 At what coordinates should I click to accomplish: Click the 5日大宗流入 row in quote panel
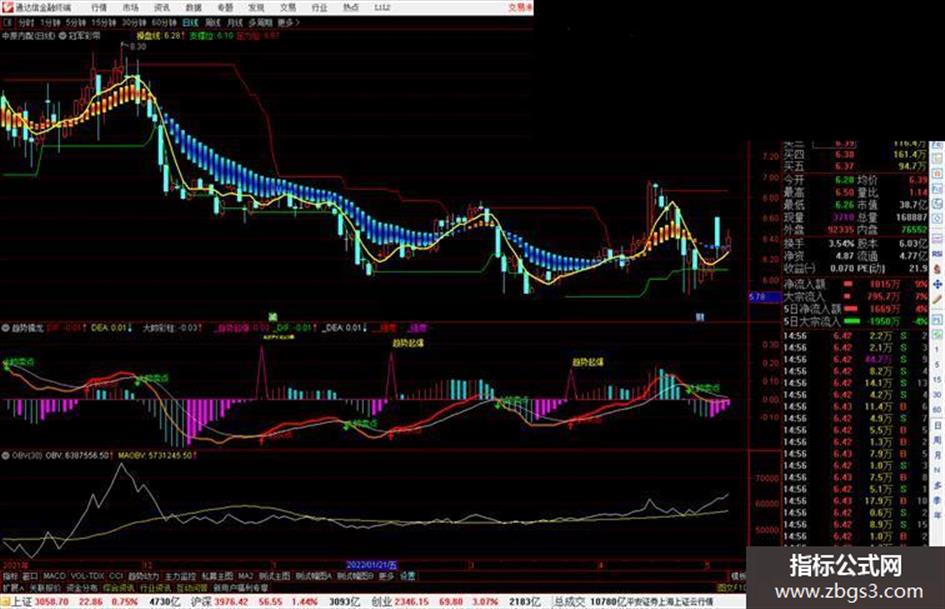tap(855, 322)
